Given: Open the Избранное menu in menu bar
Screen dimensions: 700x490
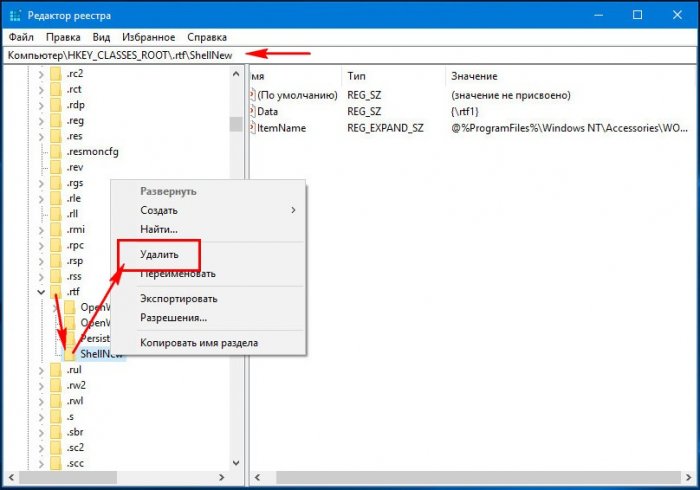Looking at the screenshot, I should point(149,37).
